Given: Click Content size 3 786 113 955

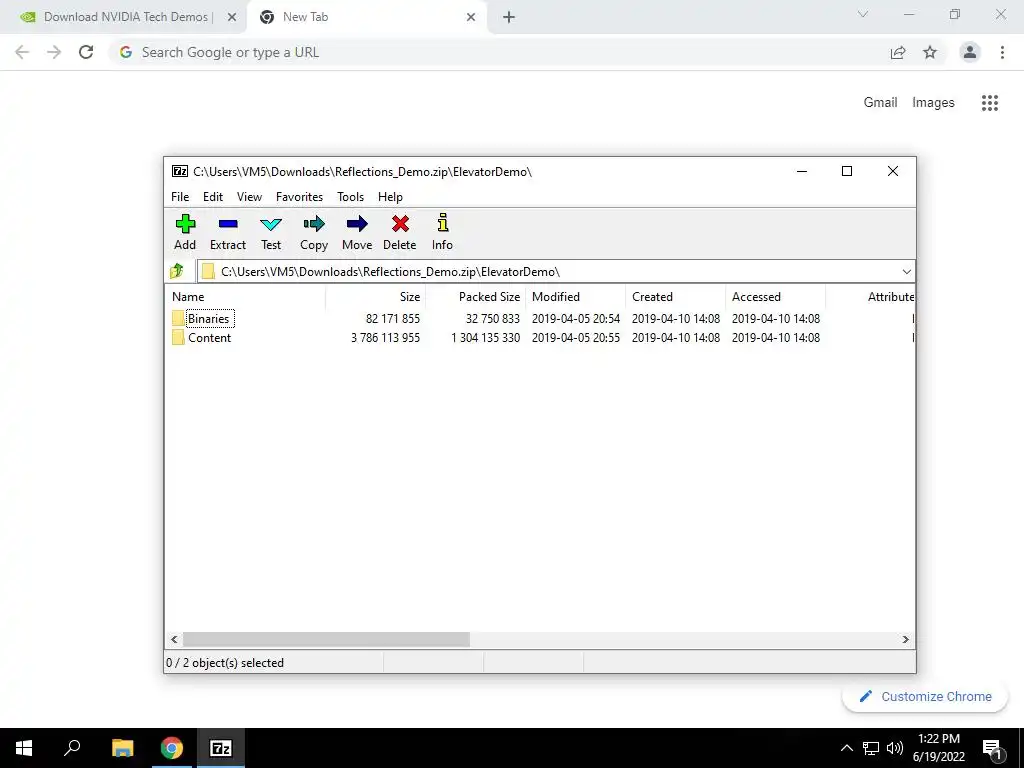Looking at the screenshot, I should point(385,338).
